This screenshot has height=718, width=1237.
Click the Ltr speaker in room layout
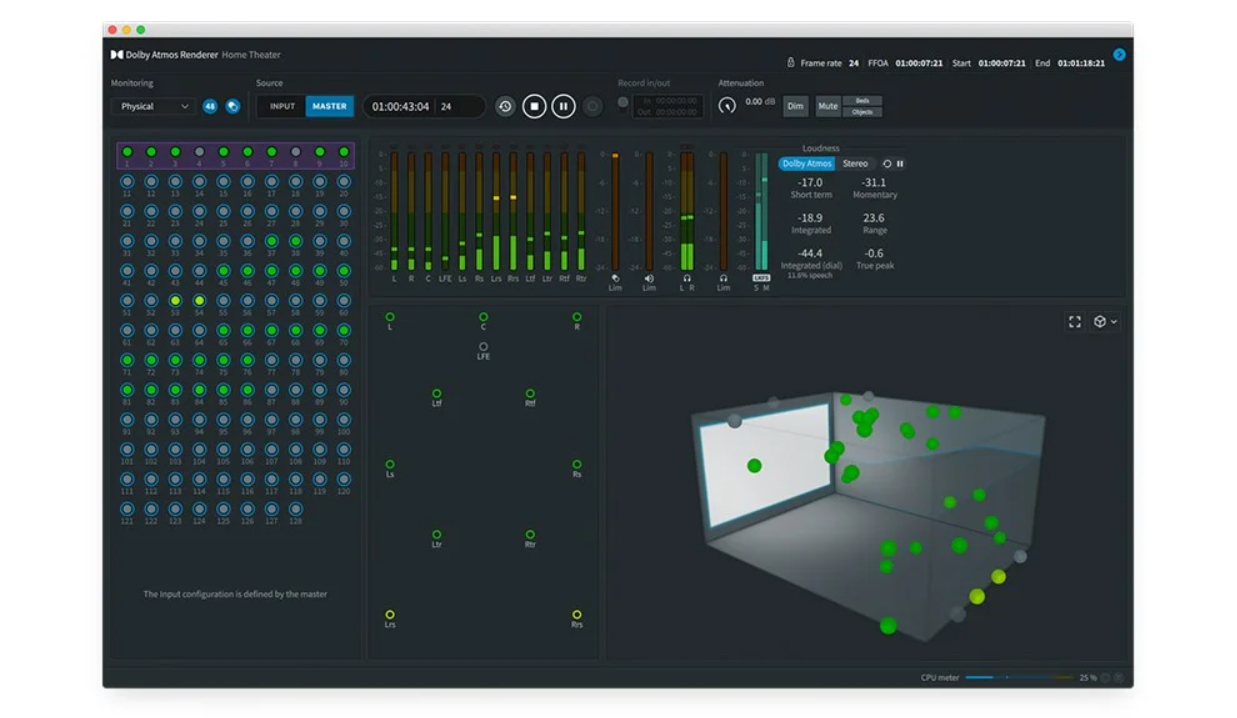tap(436, 535)
